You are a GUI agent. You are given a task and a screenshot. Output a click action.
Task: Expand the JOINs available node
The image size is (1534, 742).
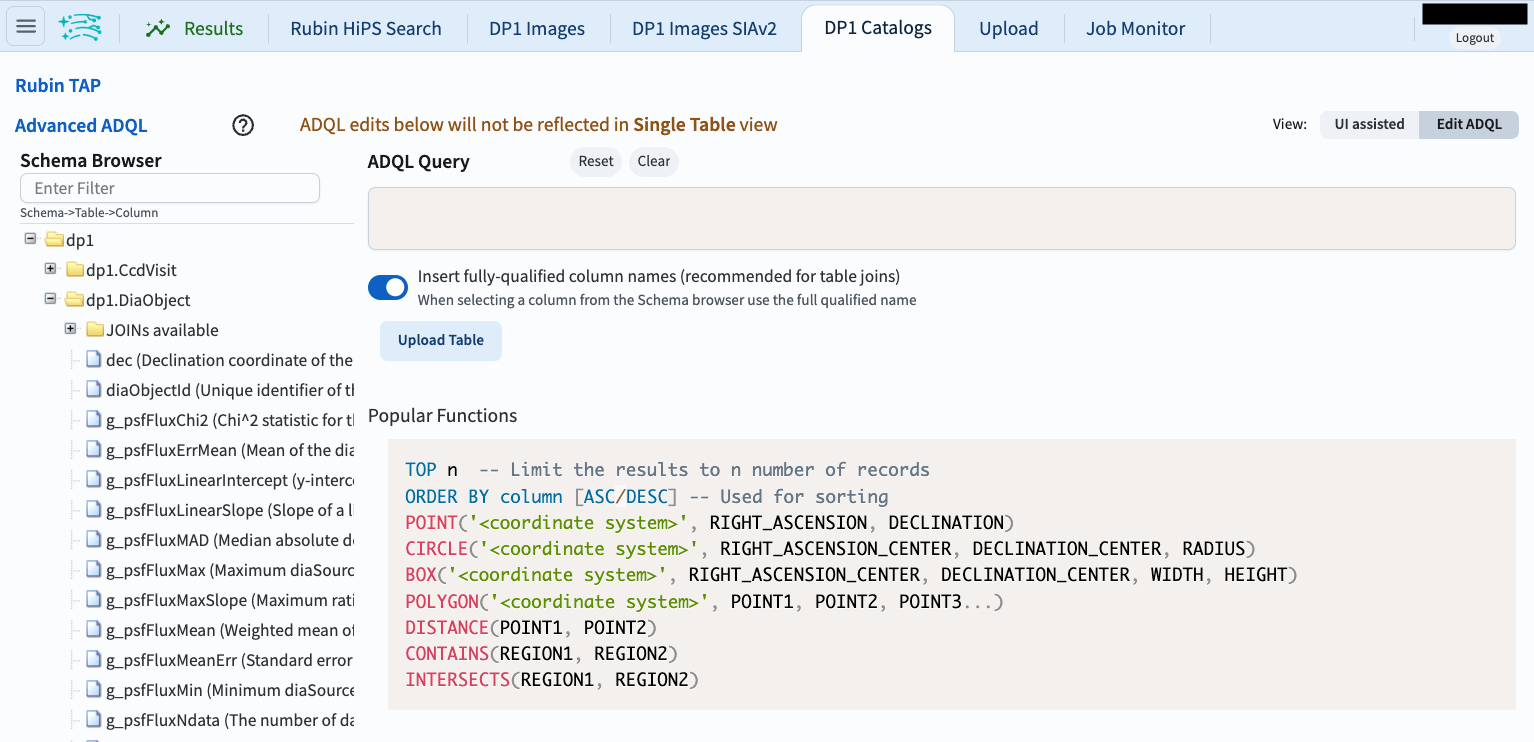pyautogui.click(x=70, y=329)
